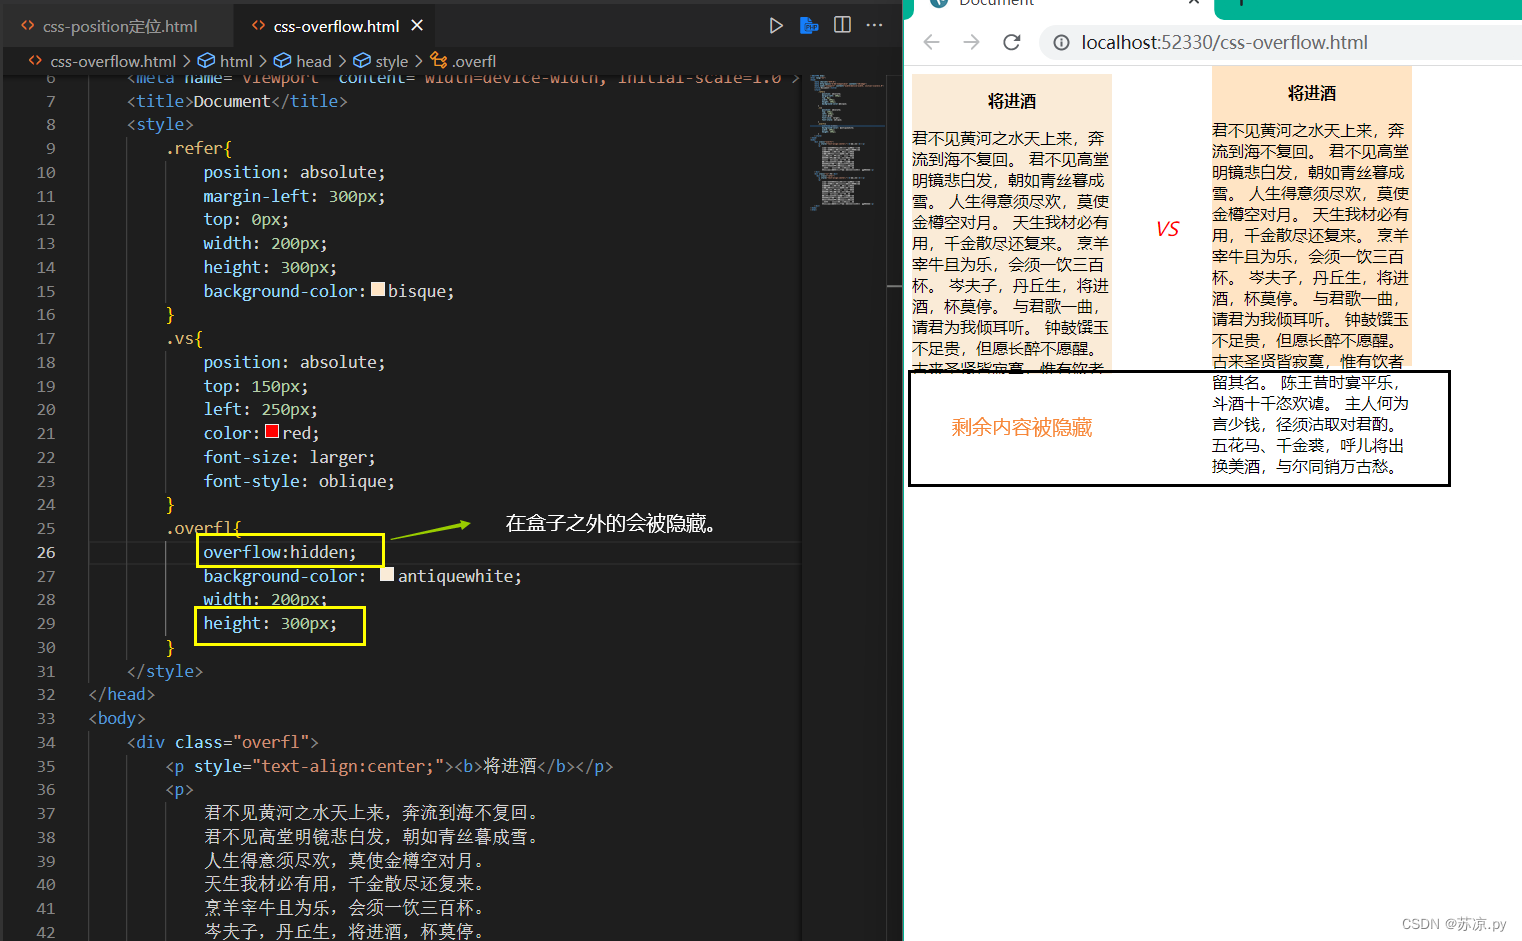The width and height of the screenshot is (1522, 941).
Task: Click the .refer{ selector line
Action: click(198, 148)
